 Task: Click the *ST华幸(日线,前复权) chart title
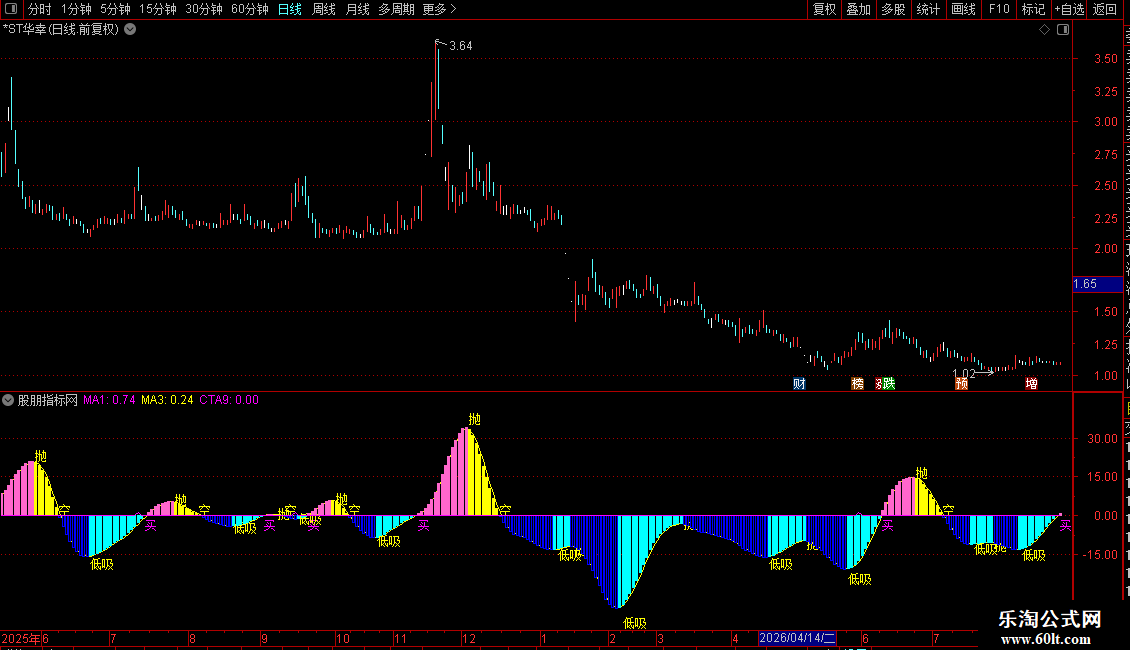pos(61,30)
